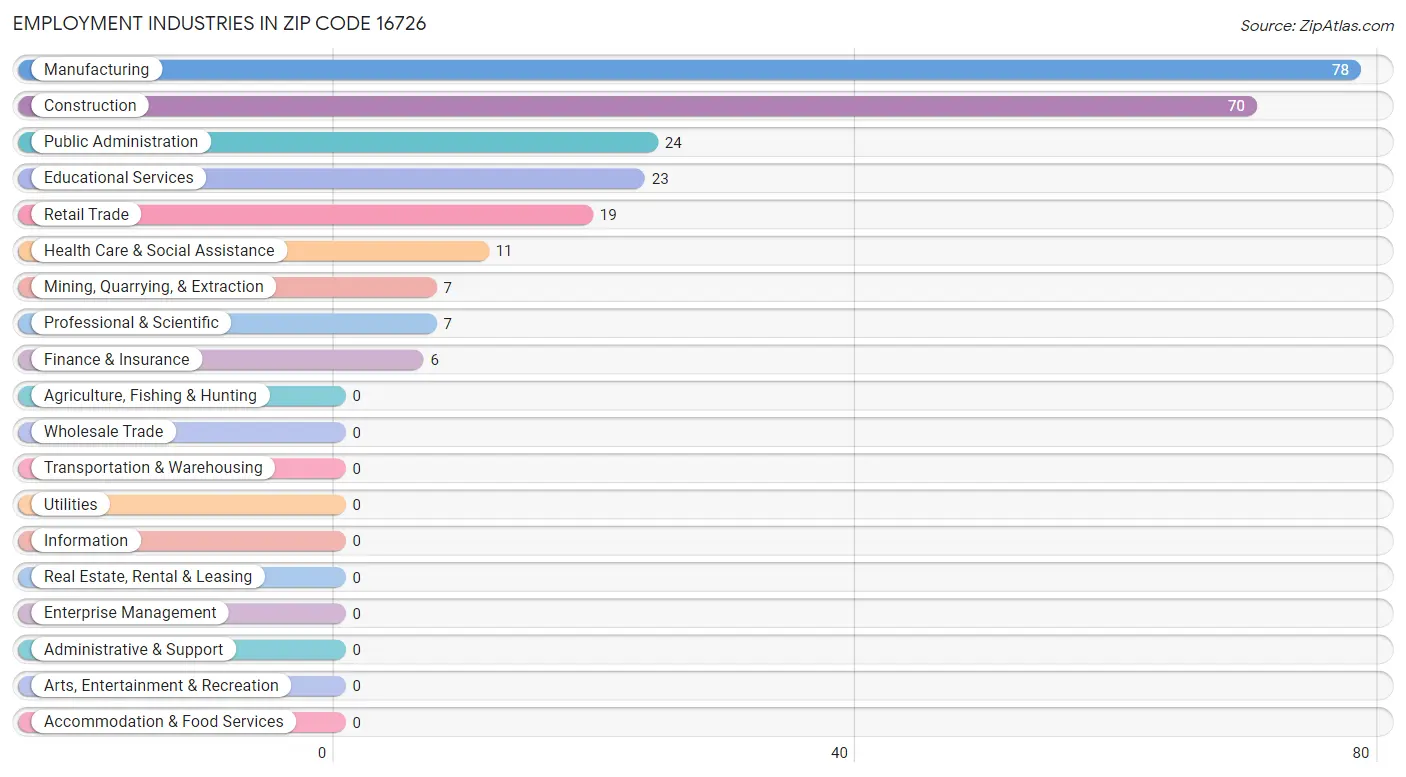Click Real Estate, Rental & Leasing label
The width and height of the screenshot is (1406, 777).
tap(148, 576)
